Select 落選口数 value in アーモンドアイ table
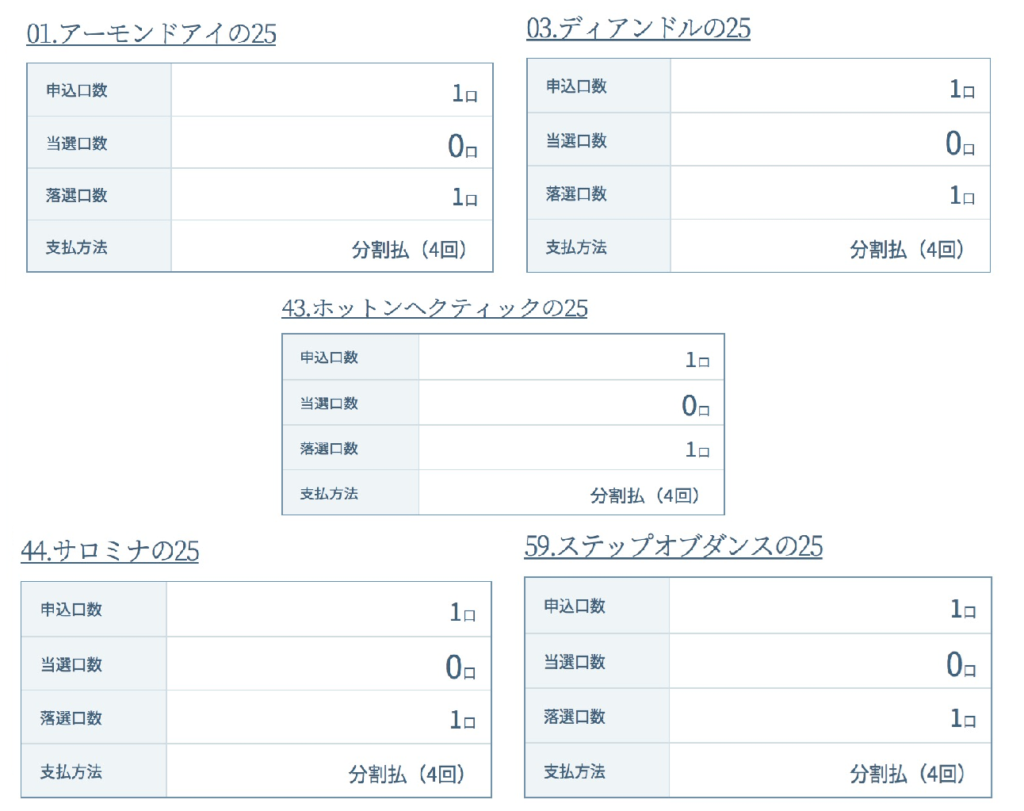The height and width of the screenshot is (811, 1024). [465, 197]
